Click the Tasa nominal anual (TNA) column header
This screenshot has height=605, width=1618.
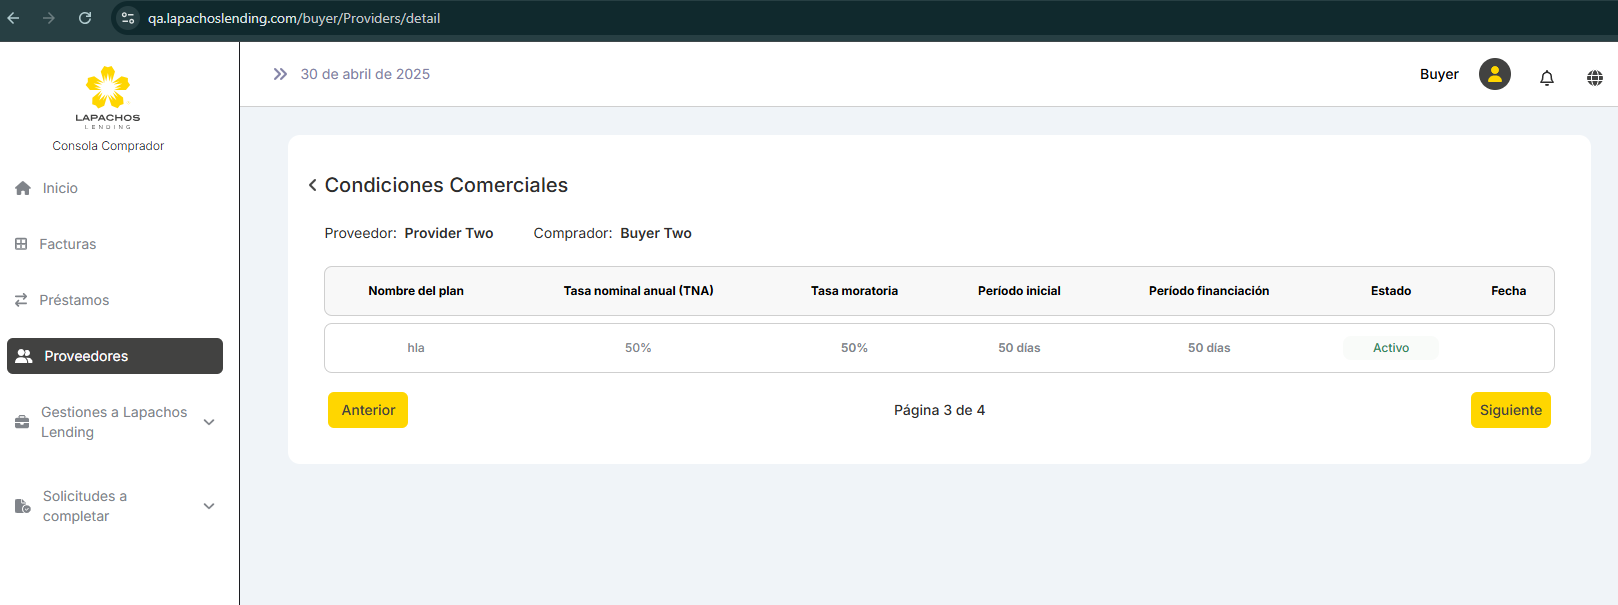(638, 291)
